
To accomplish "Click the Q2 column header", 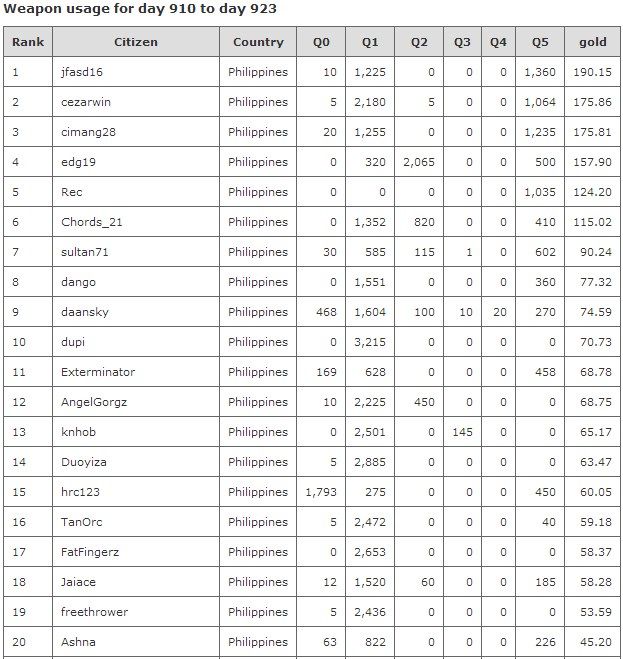I will click(x=419, y=42).
